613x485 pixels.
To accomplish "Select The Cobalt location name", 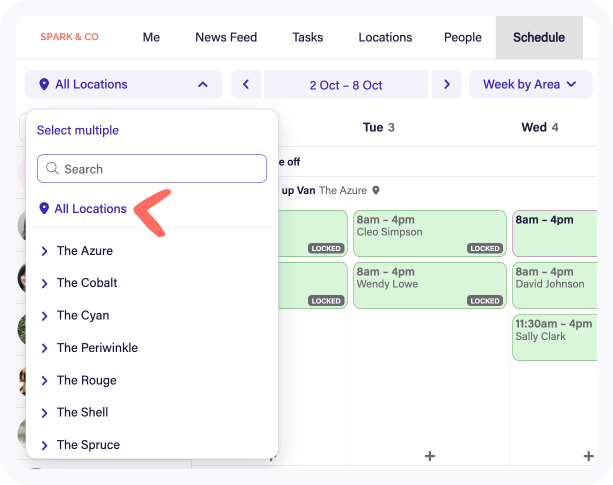I will pyautogui.click(x=87, y=283).
